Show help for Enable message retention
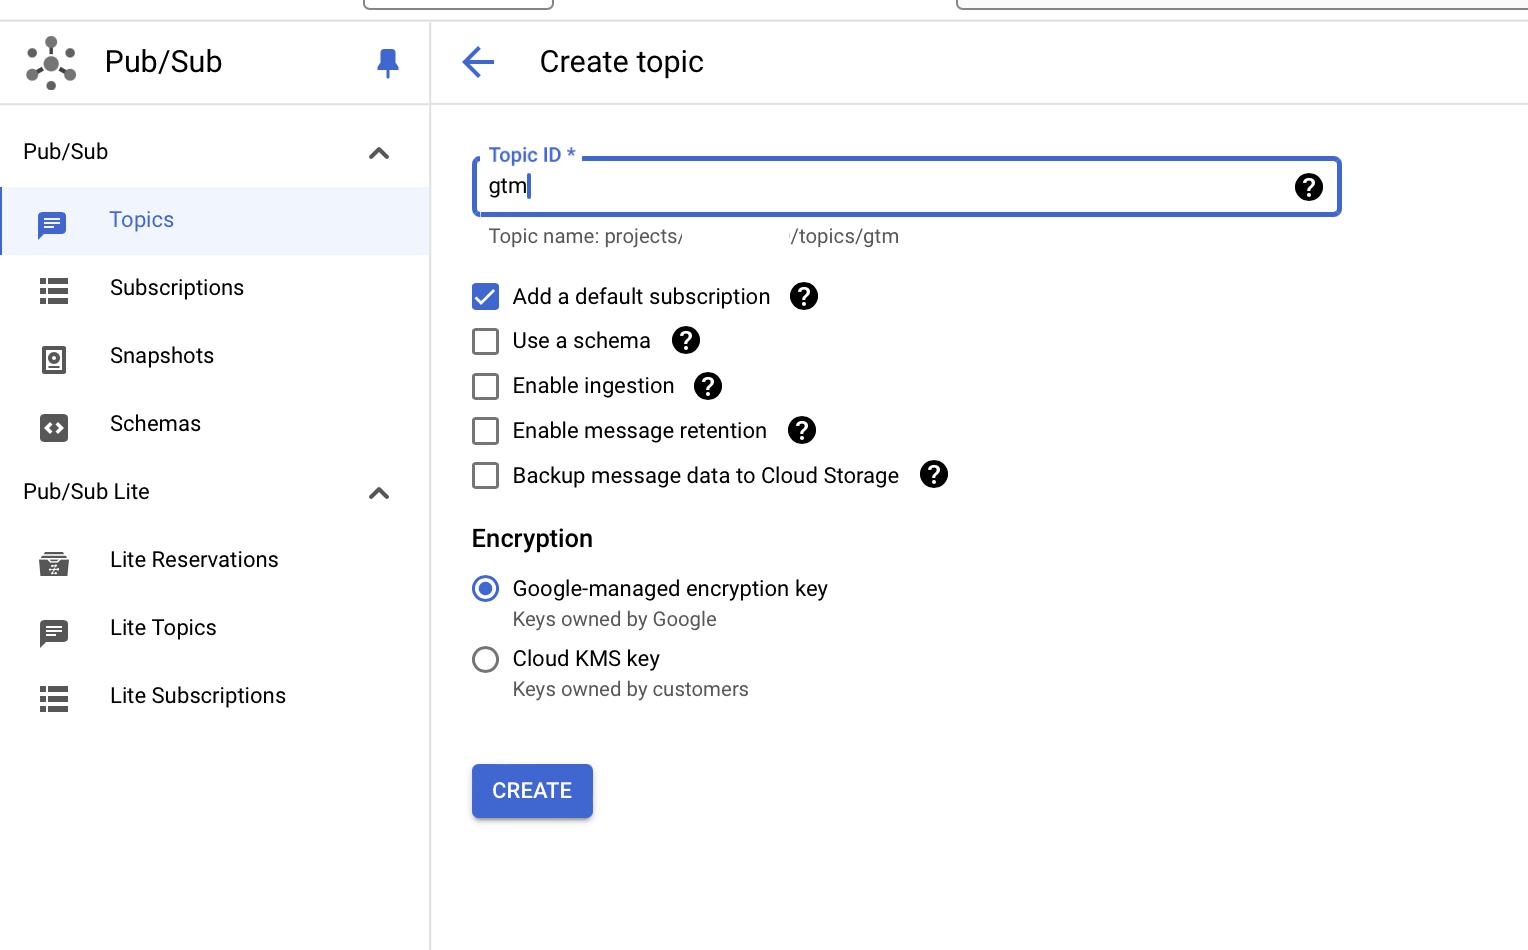The height and width of the screenshot is (950, 1528). (x=802, y=430)
